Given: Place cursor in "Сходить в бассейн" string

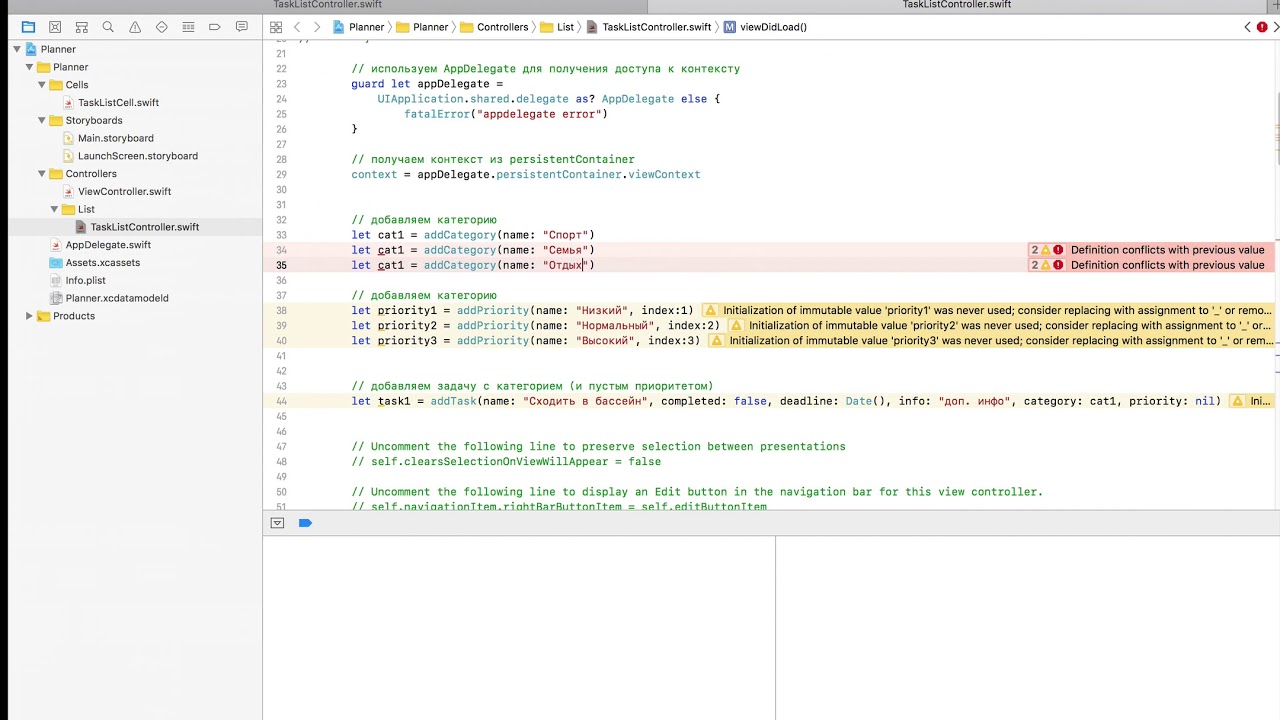Looking at the screenshot, I should coord(586,401).
